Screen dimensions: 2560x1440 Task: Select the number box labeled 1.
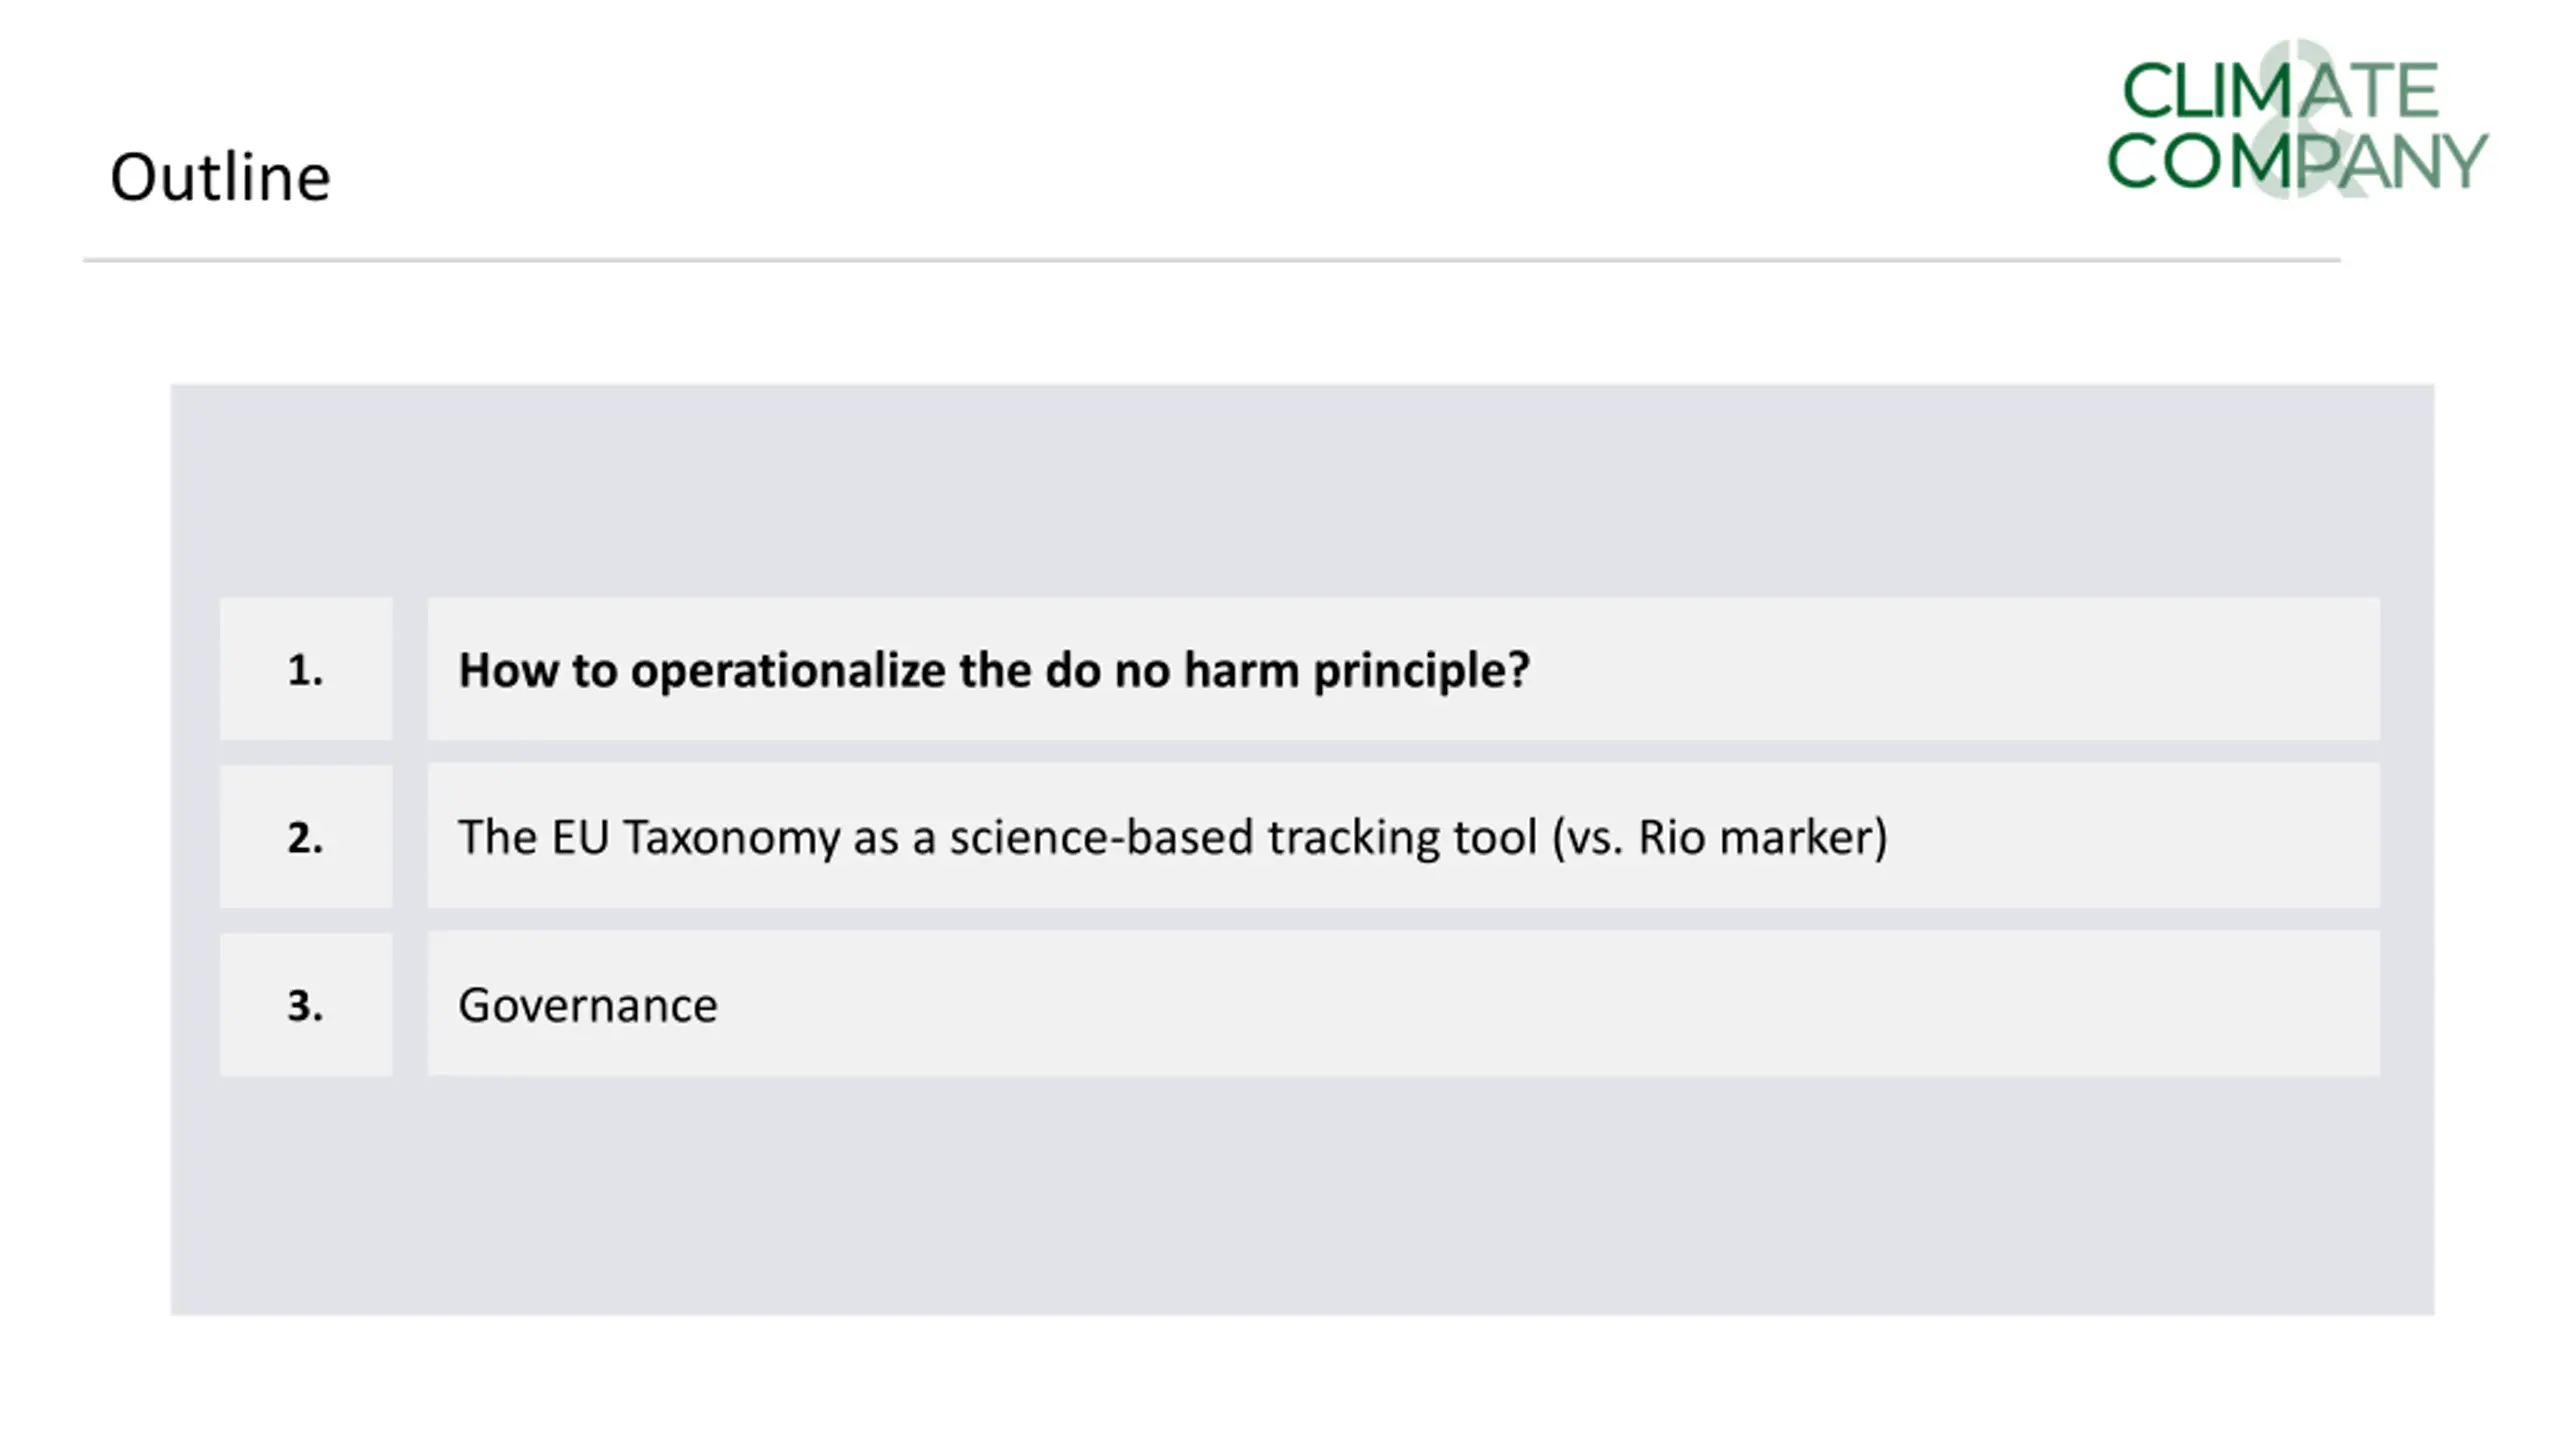click(x=306, y=669)
